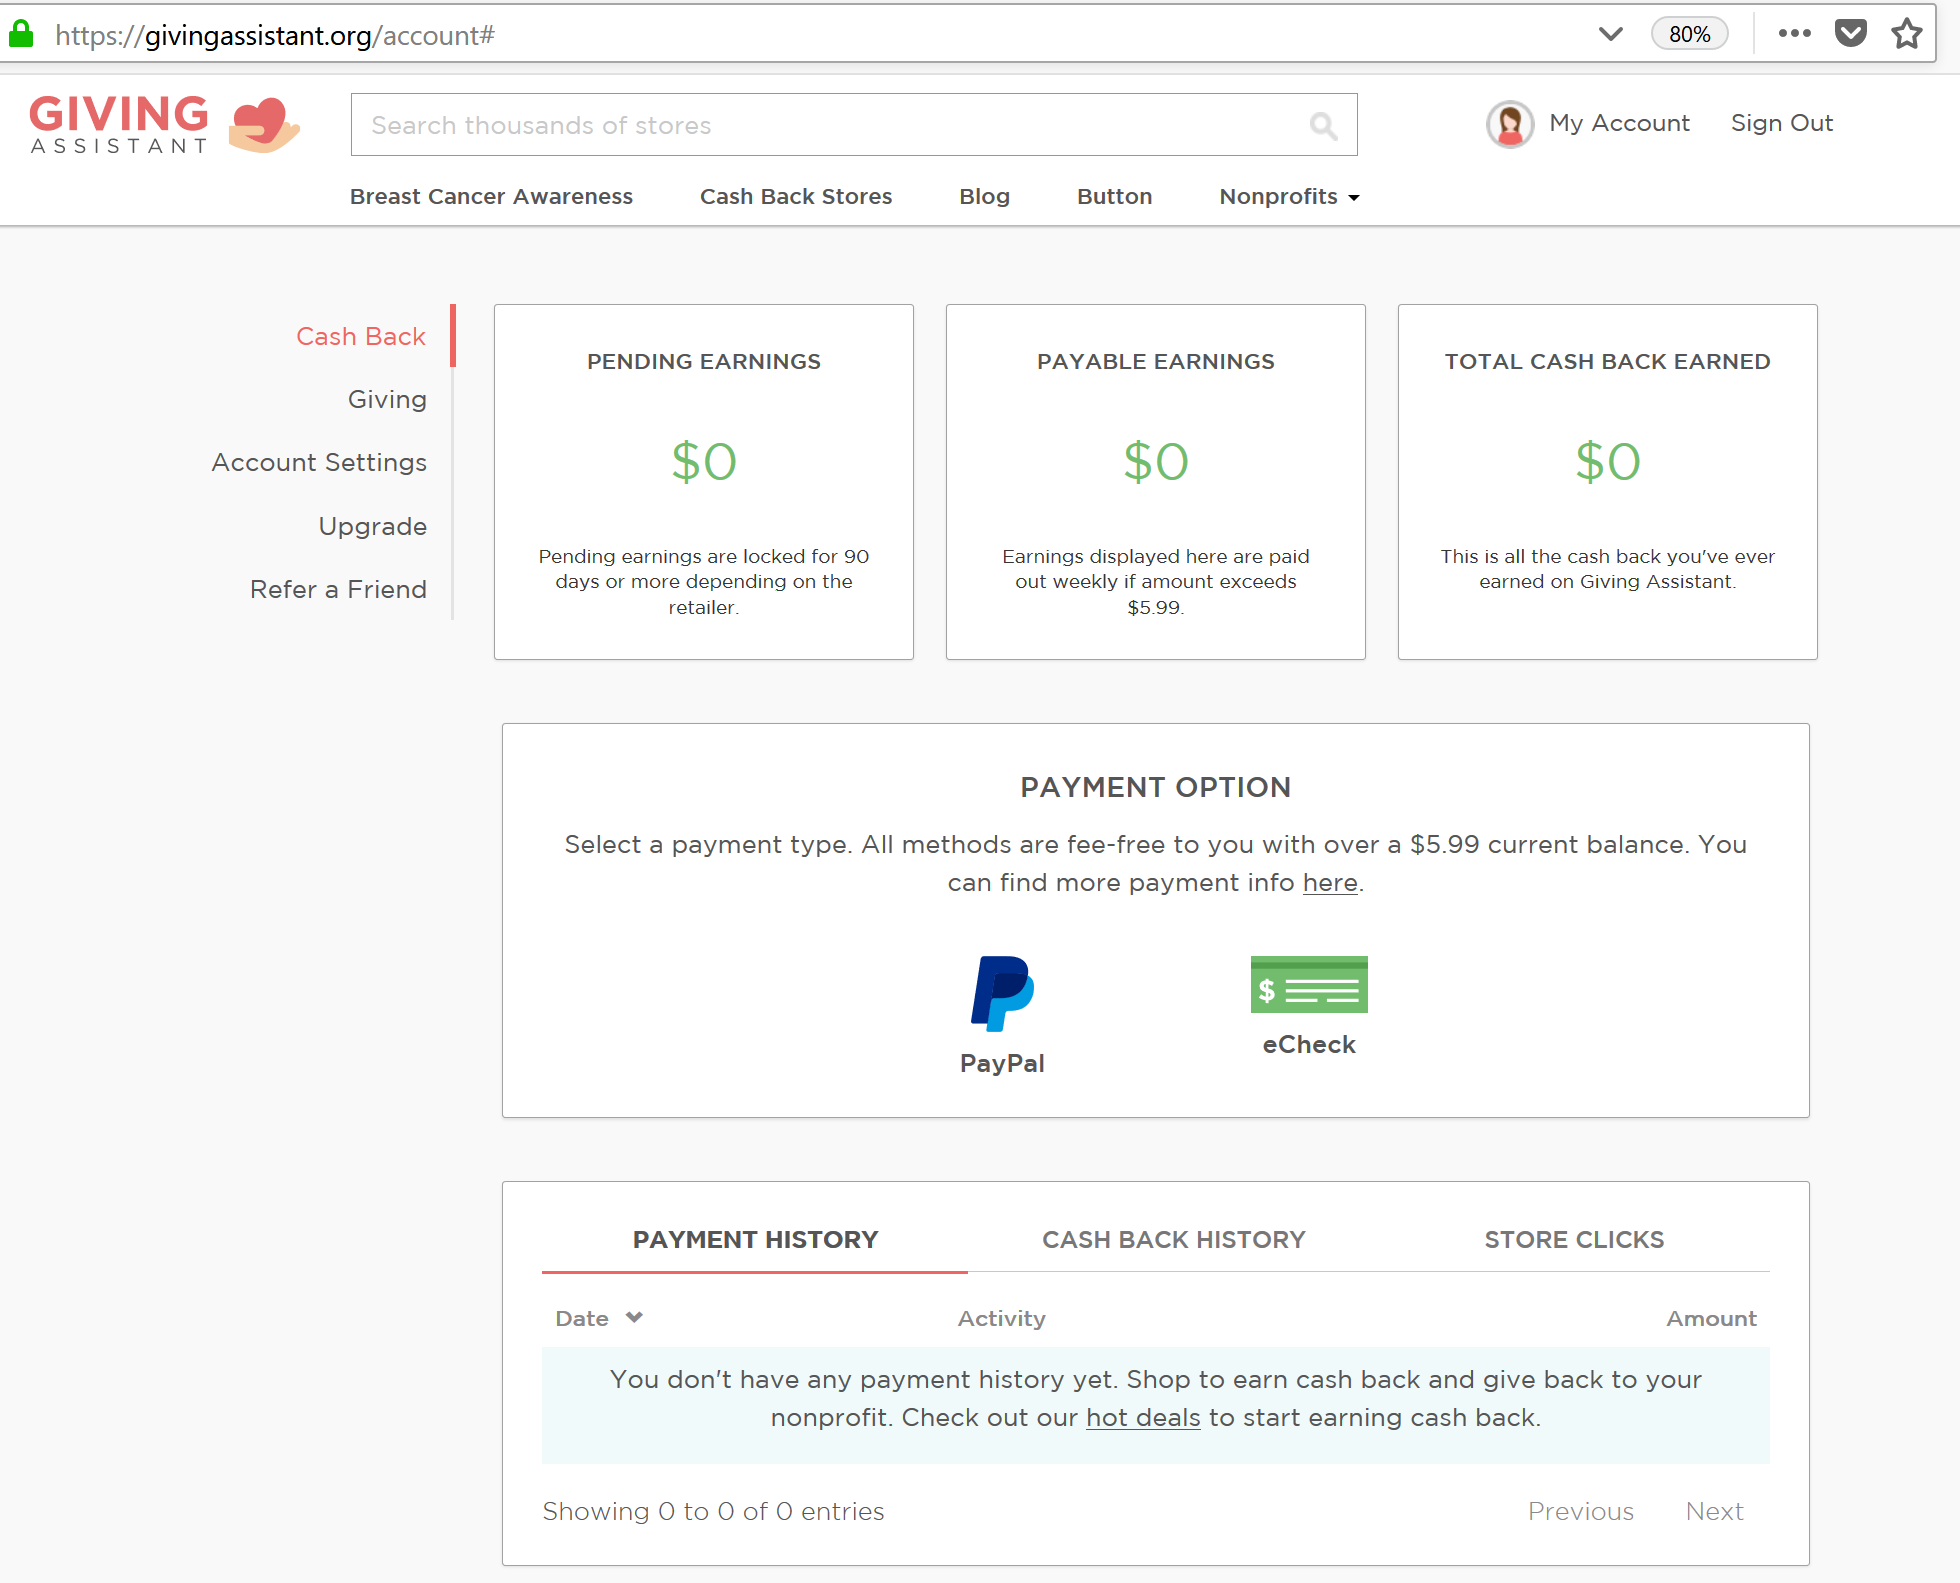Viewport: 1960px width, 1583px height.
Task: Open the hot deals link
Action: tap(1142, 1417)
